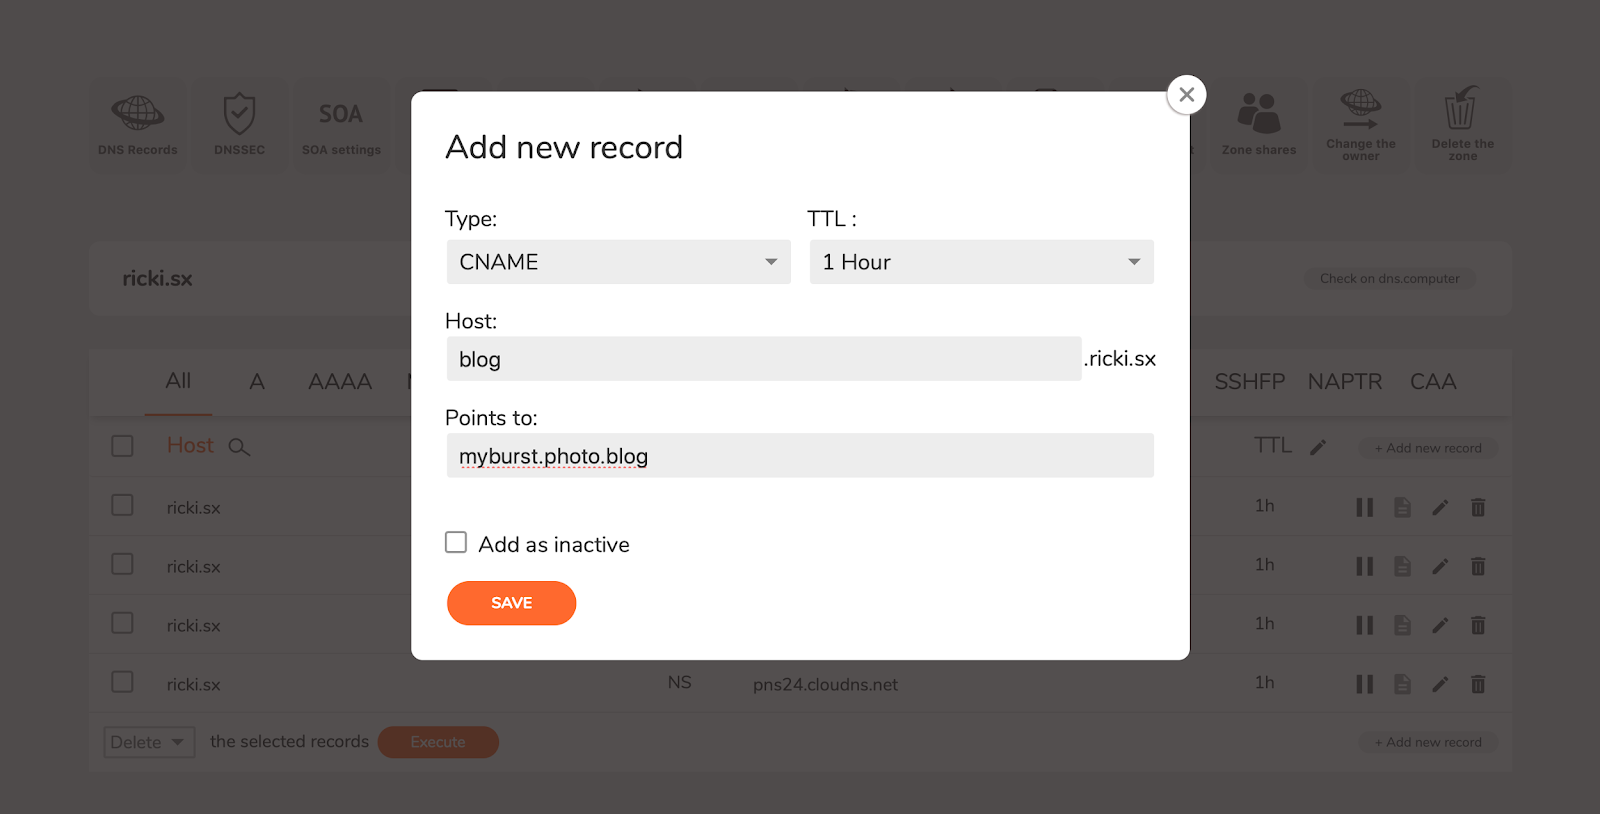Pause the first ricki.sx record

(1364, 507)
